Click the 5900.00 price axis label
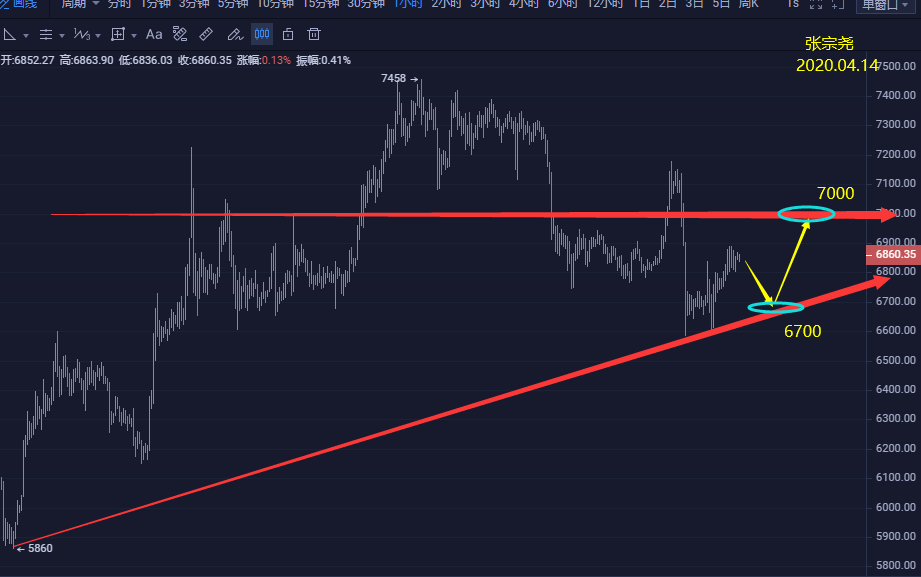The height and width of the screenshot is (577, 921). 896,536
